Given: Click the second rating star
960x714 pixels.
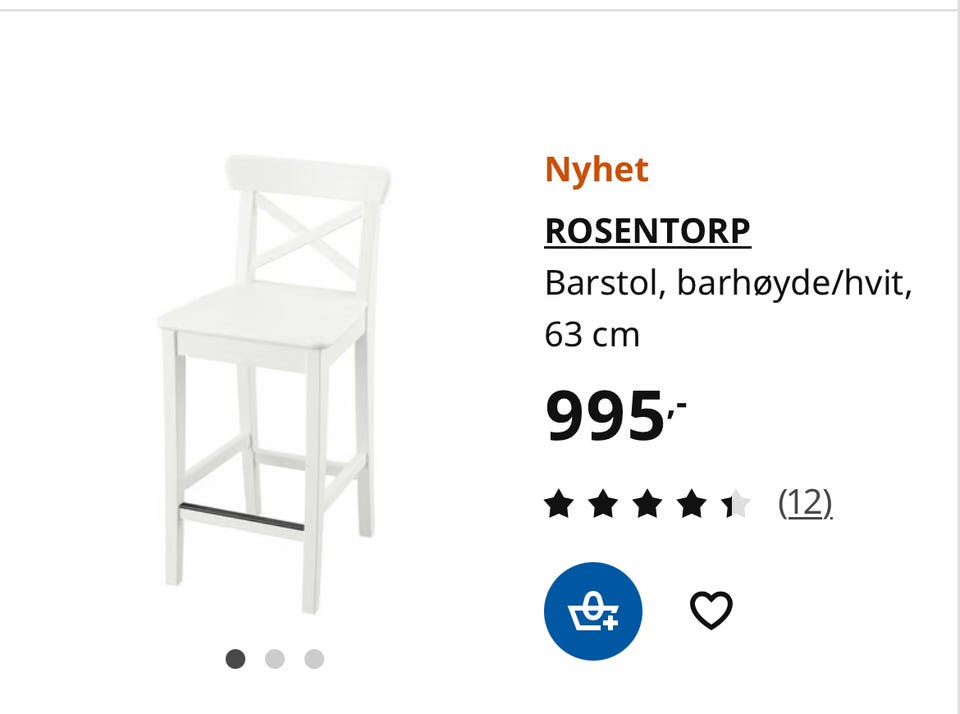Looking at the screenshot, I should pyautogui.click(x=603, y=504).
